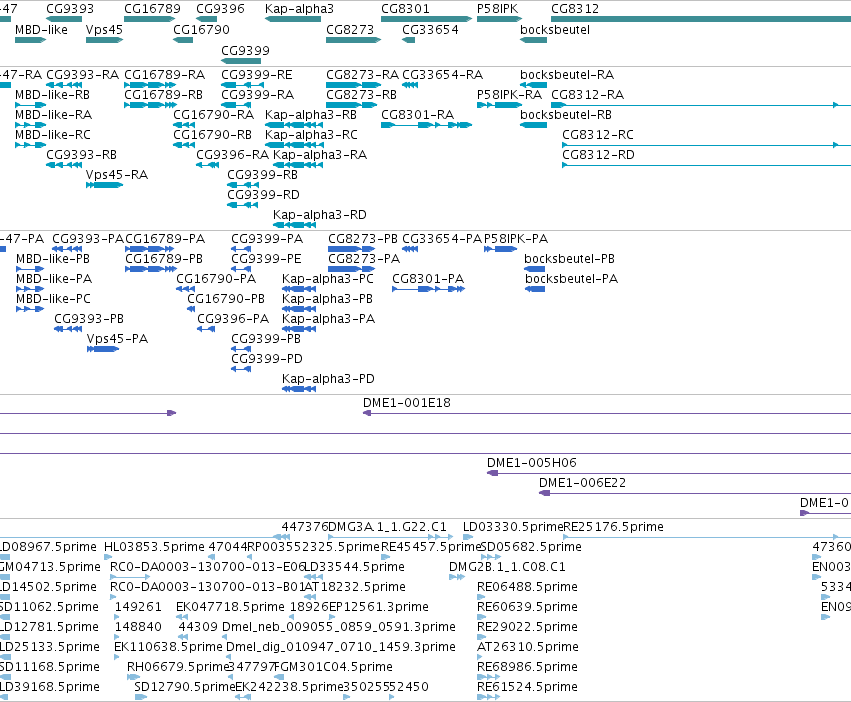851x702 pixels.
Task: Click the DME1-005H06 clone label
Action: (x=531, y=463)
